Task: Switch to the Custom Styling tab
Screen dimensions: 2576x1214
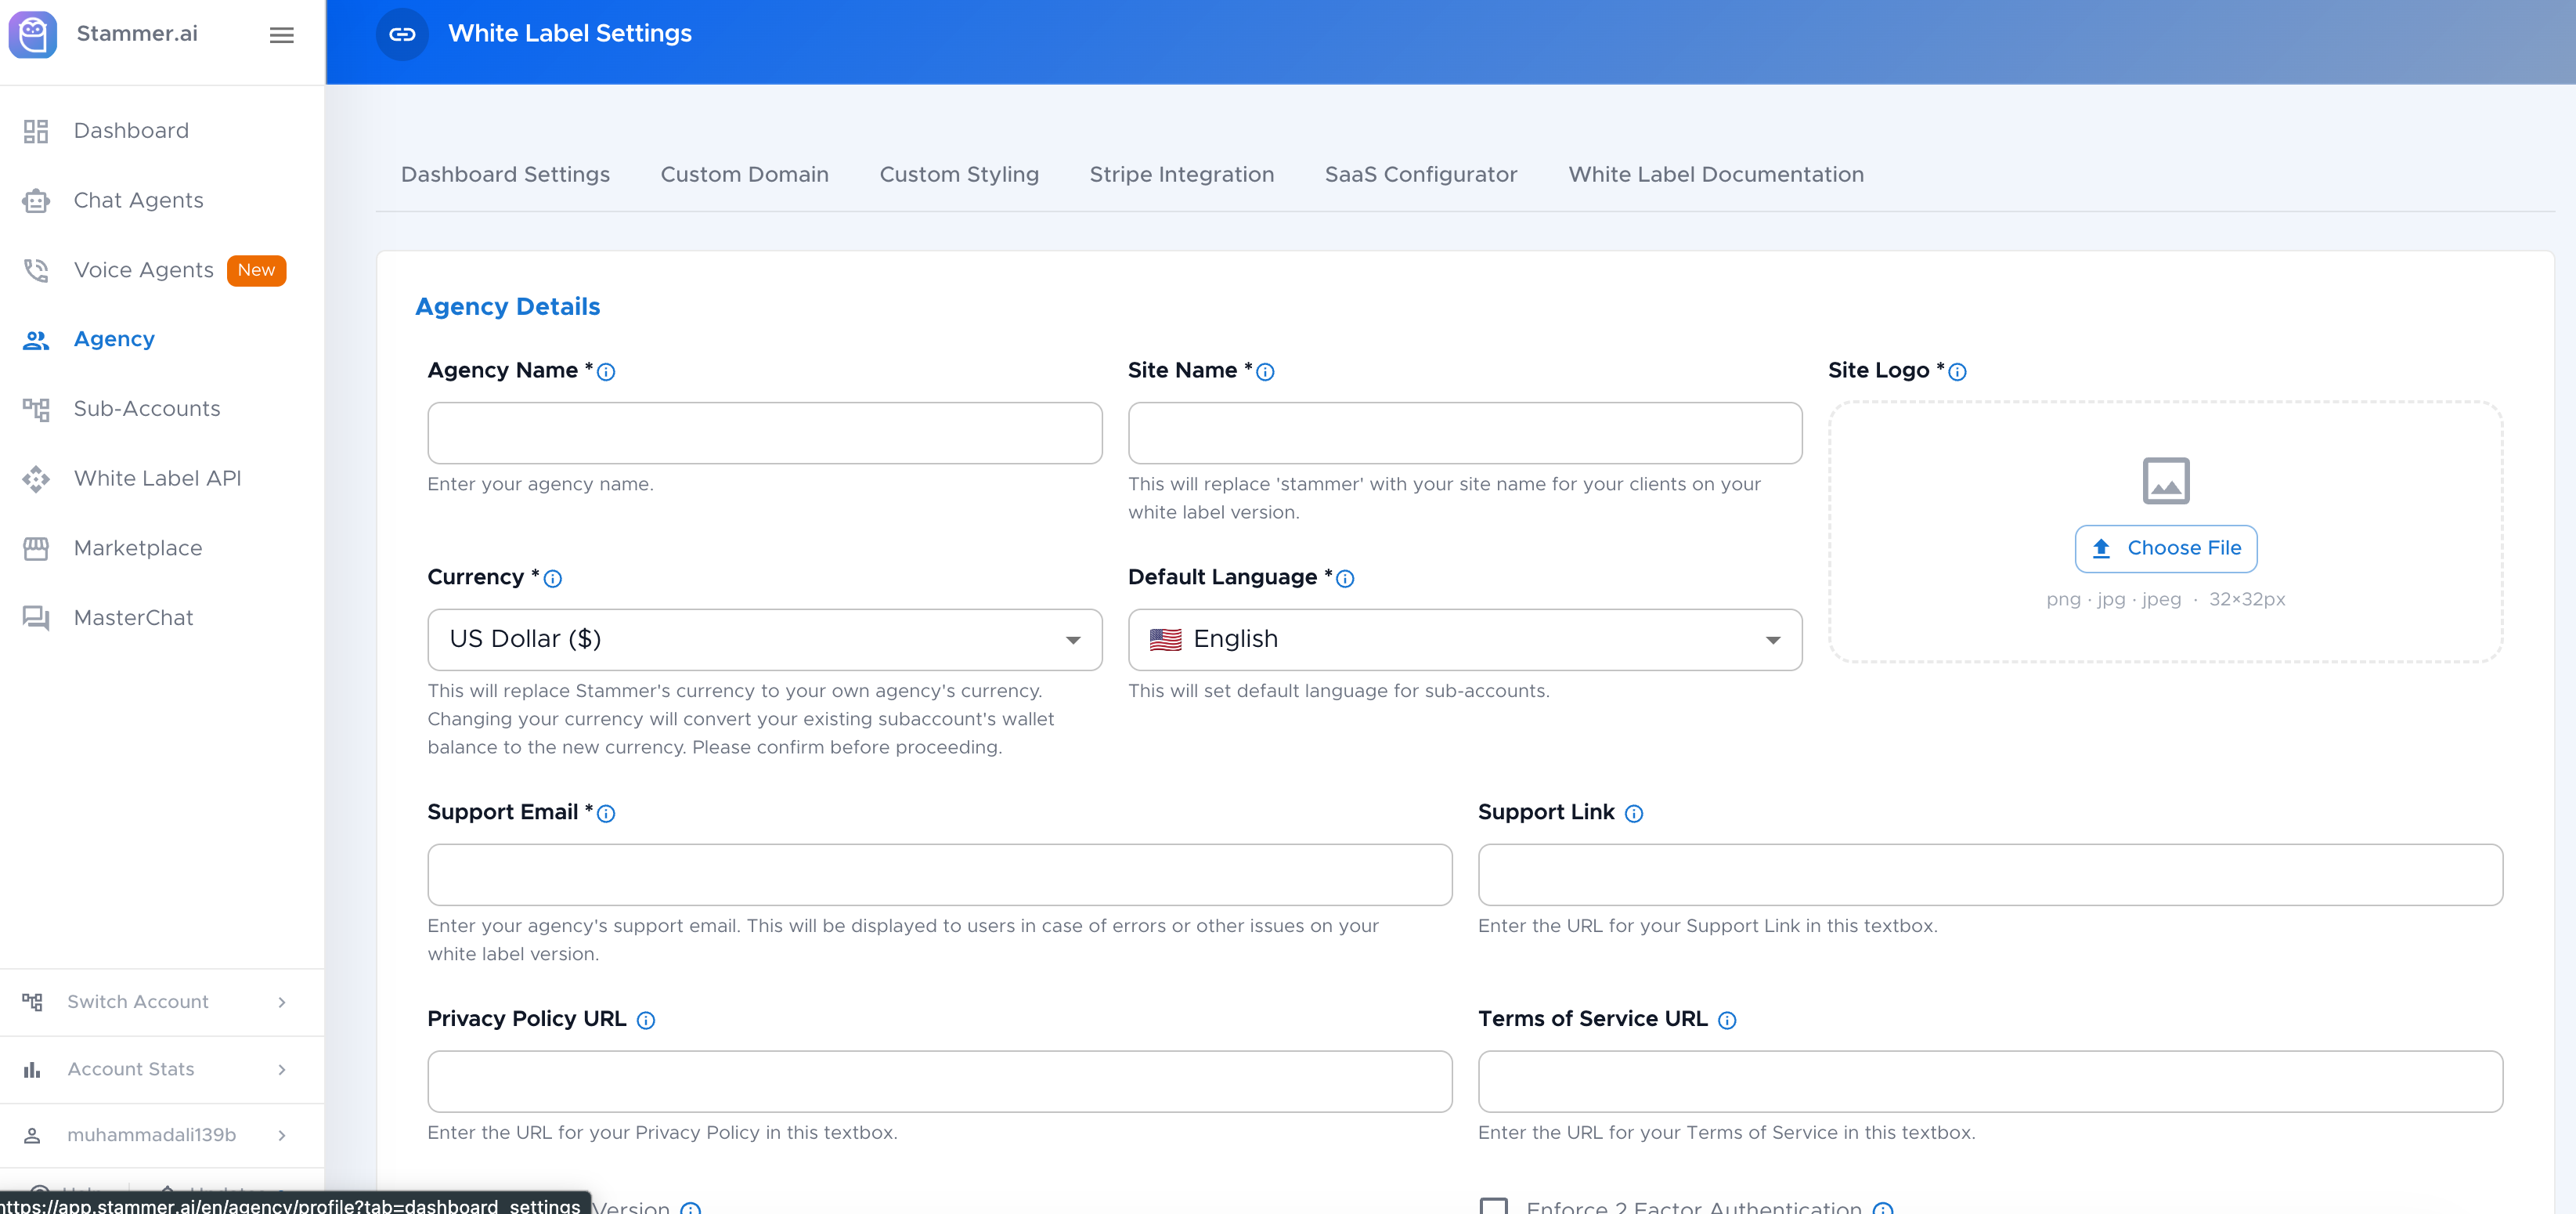Action: coord(959,175)
